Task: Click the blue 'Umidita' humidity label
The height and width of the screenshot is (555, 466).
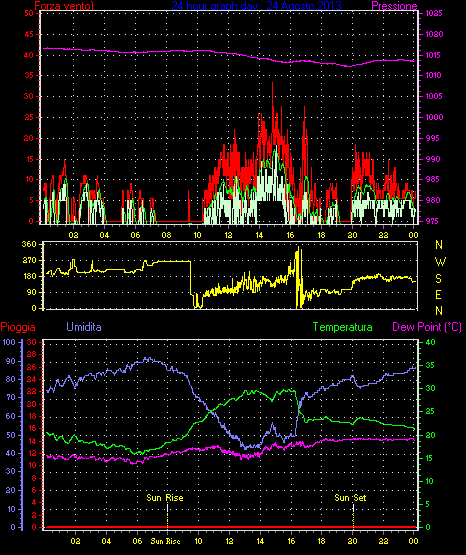Action: click(x=84, y=327)
